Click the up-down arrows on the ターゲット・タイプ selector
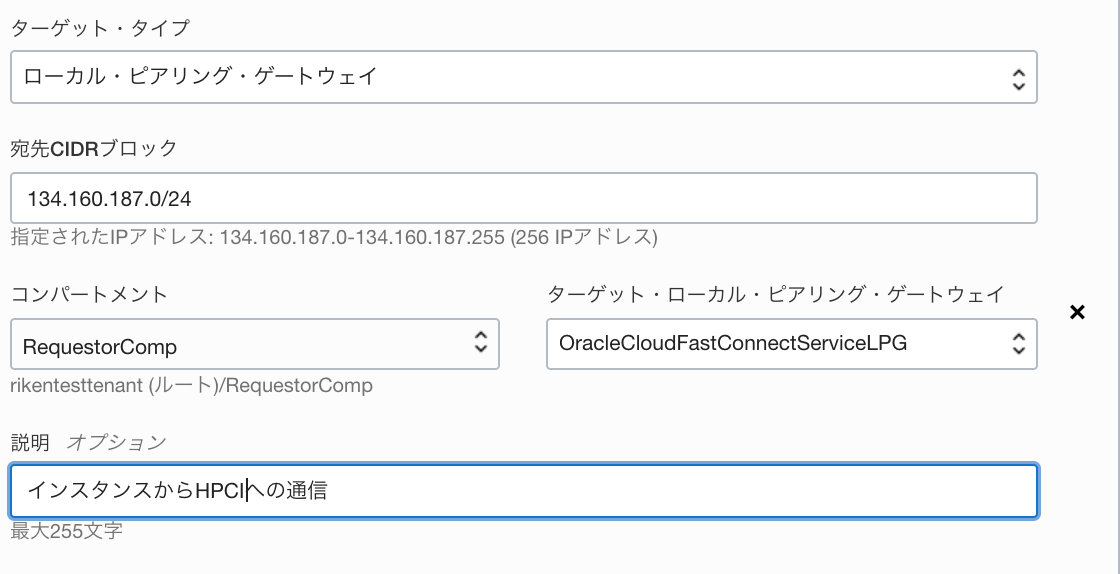Viewport: 1120px width, 574px height. pos(1019,77)
